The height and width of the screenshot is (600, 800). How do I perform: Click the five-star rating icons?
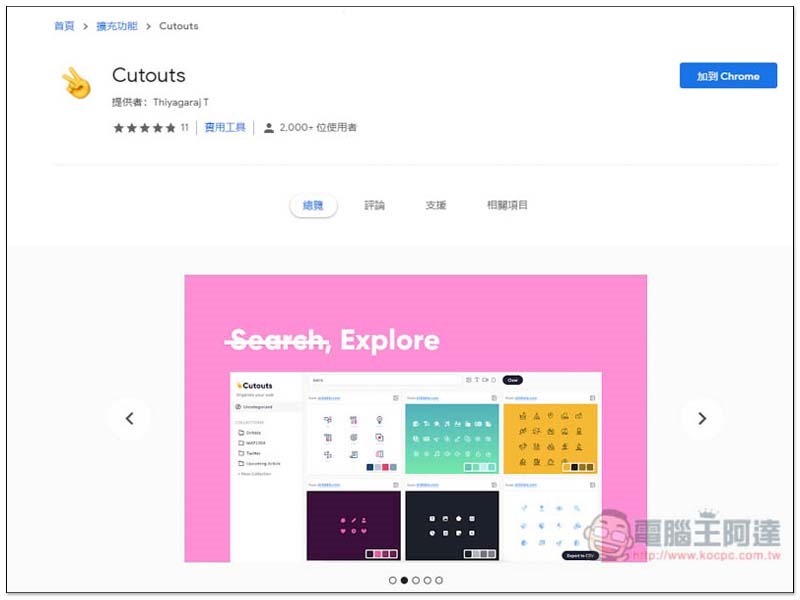coord(144,128)
